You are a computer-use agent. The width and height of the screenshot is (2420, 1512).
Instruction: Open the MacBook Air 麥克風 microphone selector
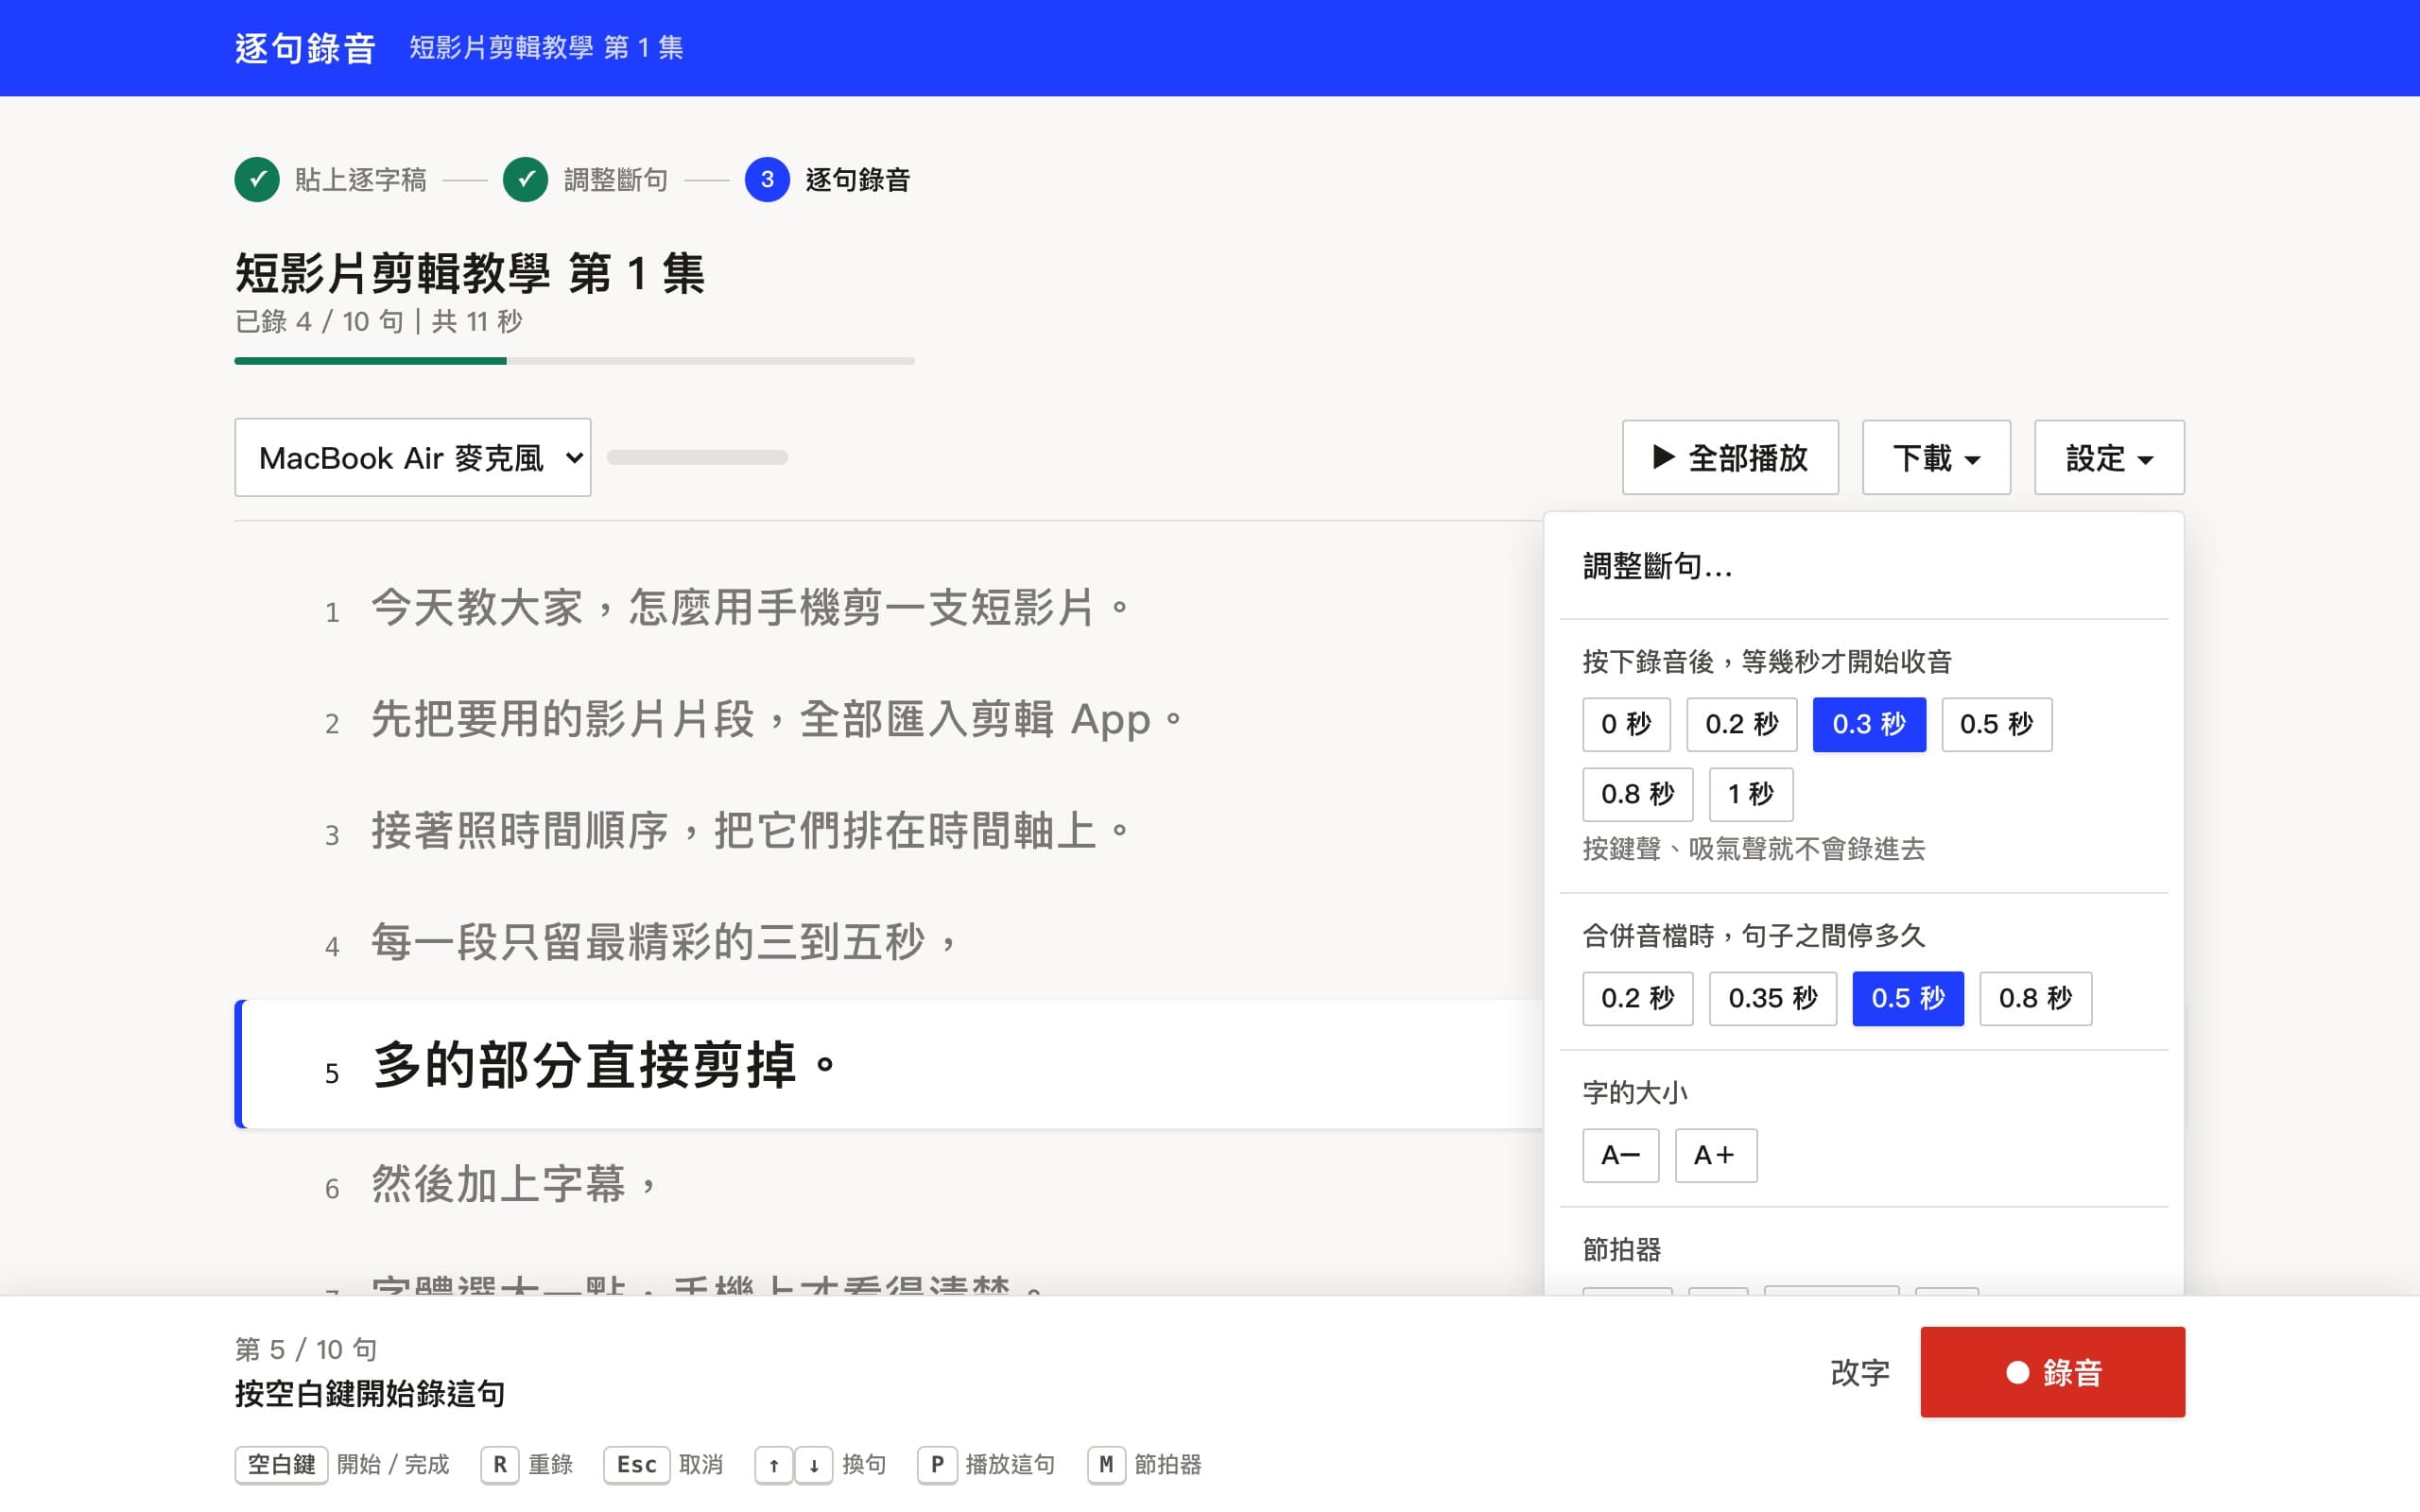pyautogui.click(x=413, y=458)
